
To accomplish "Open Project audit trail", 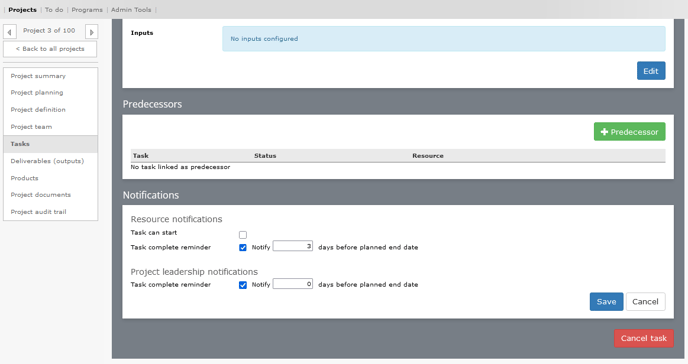I will (x=39, y=212).
